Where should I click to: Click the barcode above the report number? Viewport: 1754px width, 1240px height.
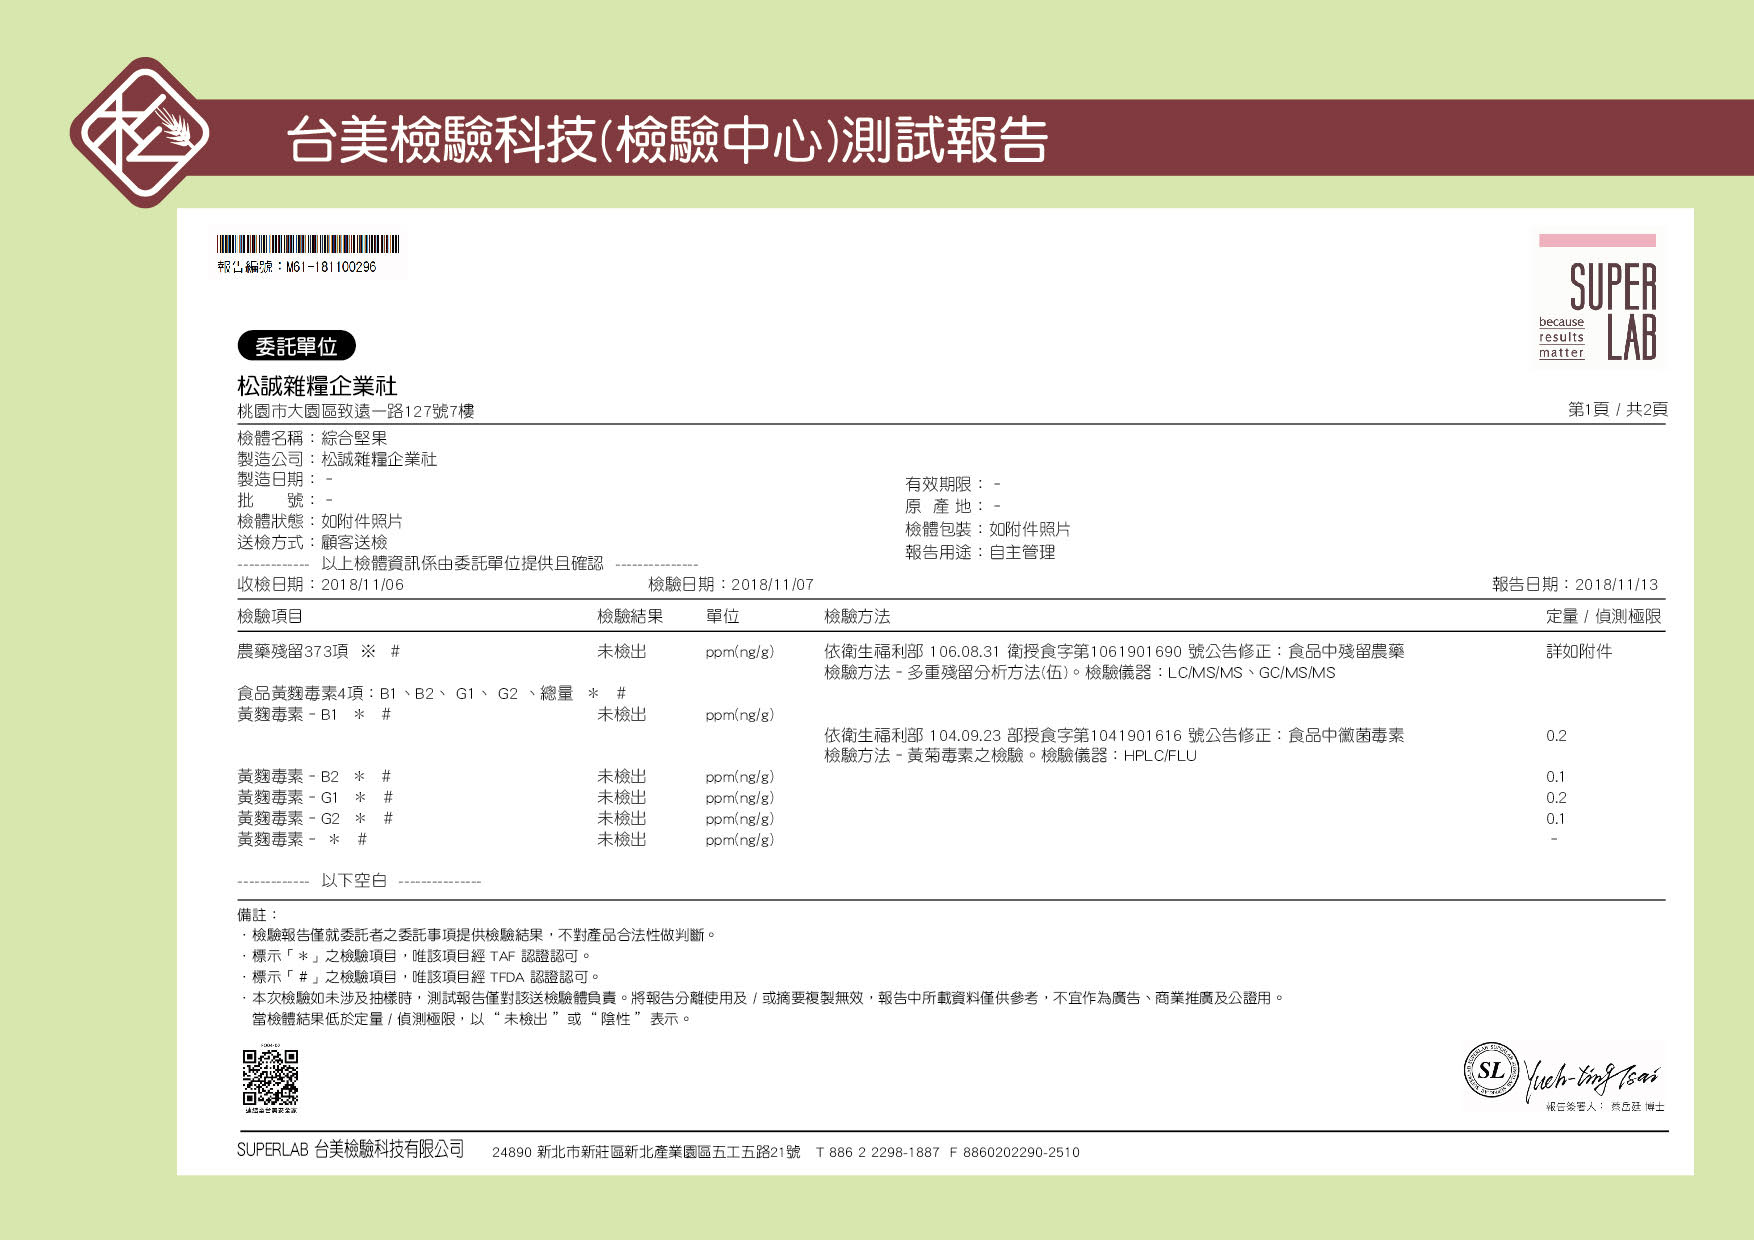pyautogui.click(x=308, y=244)
